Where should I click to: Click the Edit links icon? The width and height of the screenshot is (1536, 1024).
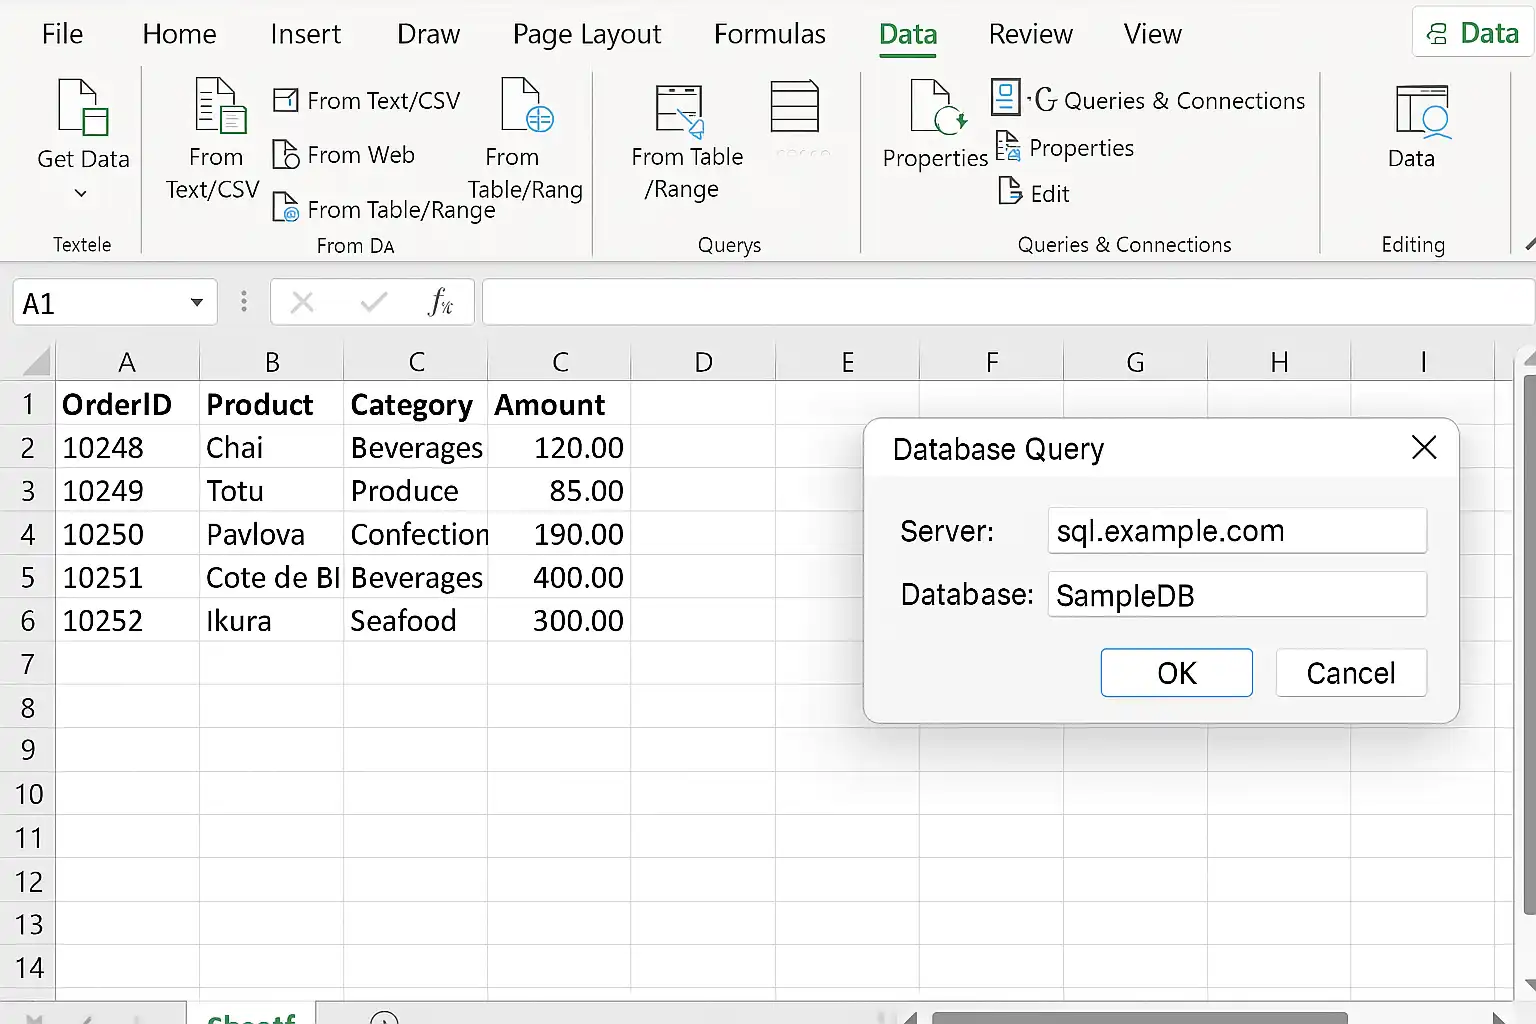tap(1010, 190)
